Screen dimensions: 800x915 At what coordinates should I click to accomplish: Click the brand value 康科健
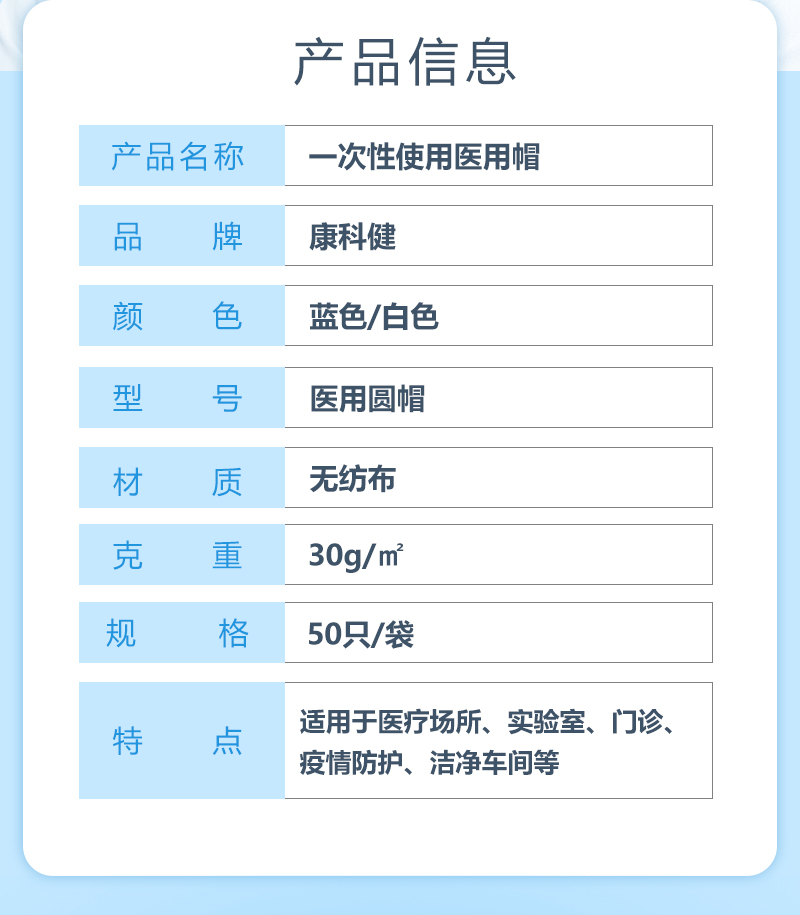[x=353, y=237]
